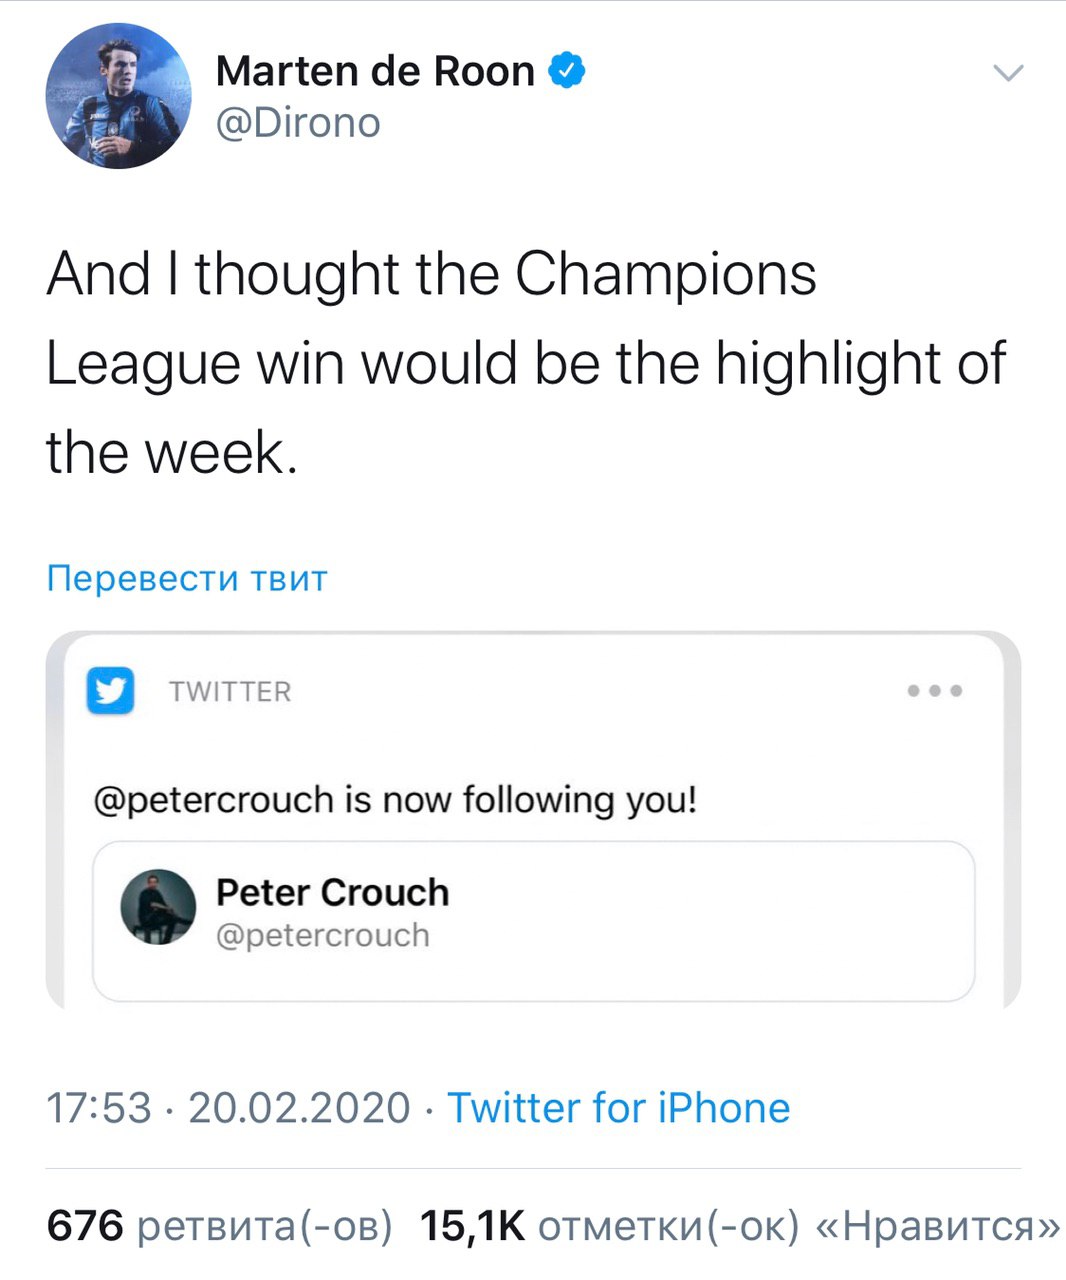Click the blue verified badge

click(567, 70)
